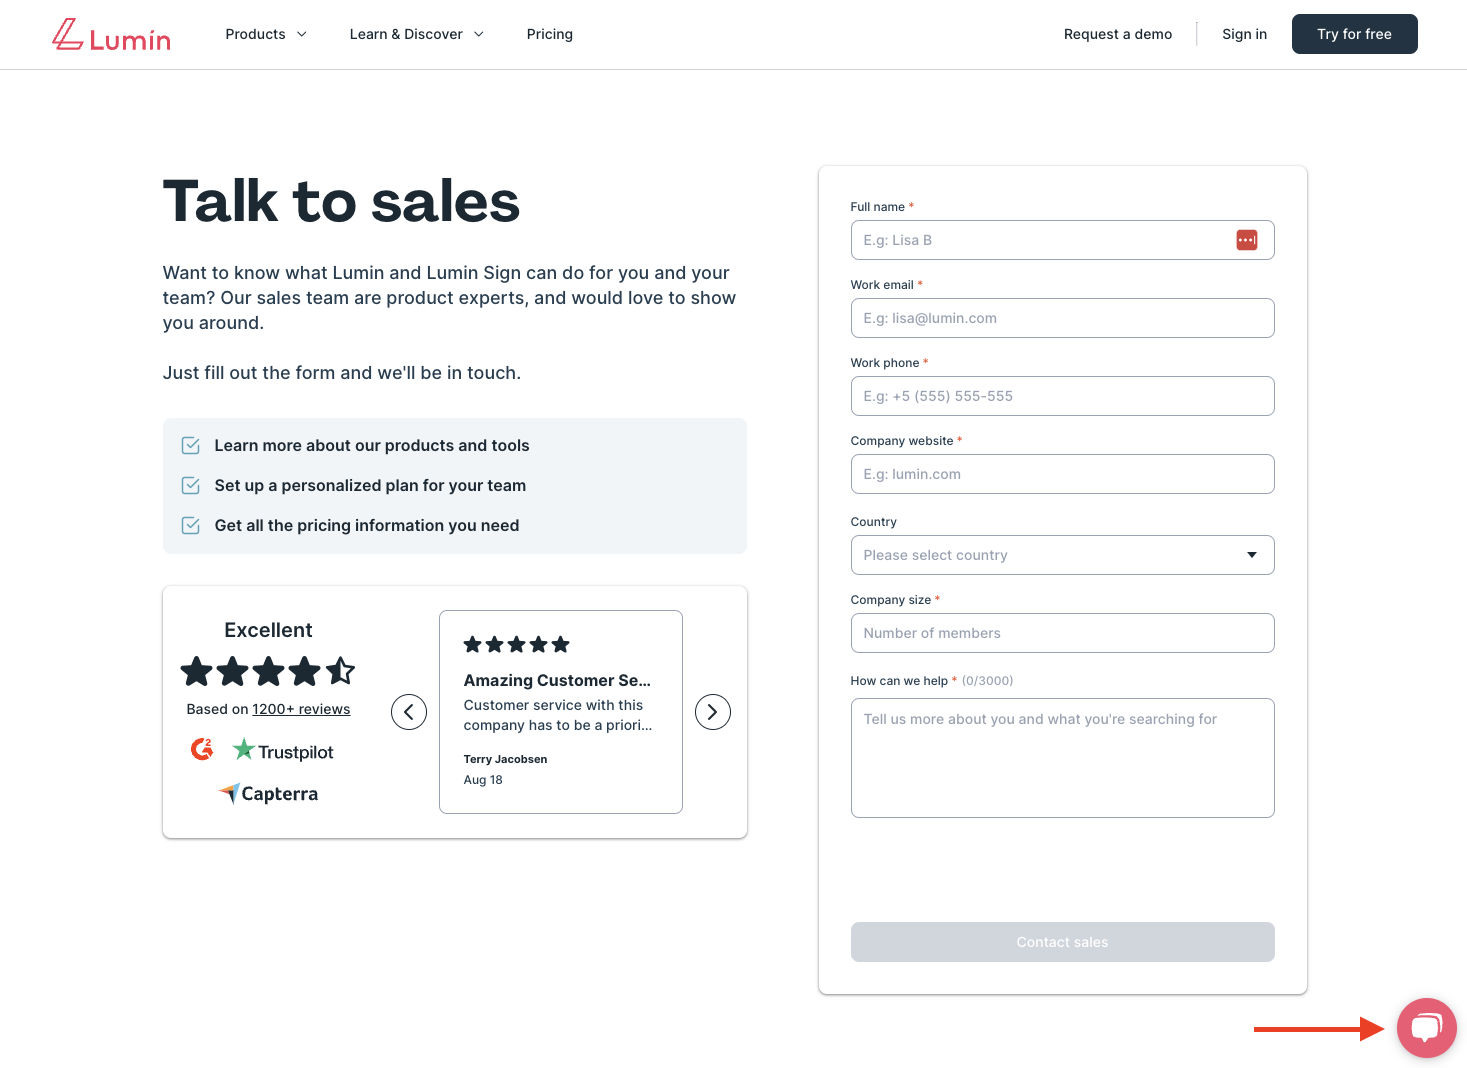Click the Capterra logo
Viewport: 1467px width, 1068px height.
pos(269,794)
